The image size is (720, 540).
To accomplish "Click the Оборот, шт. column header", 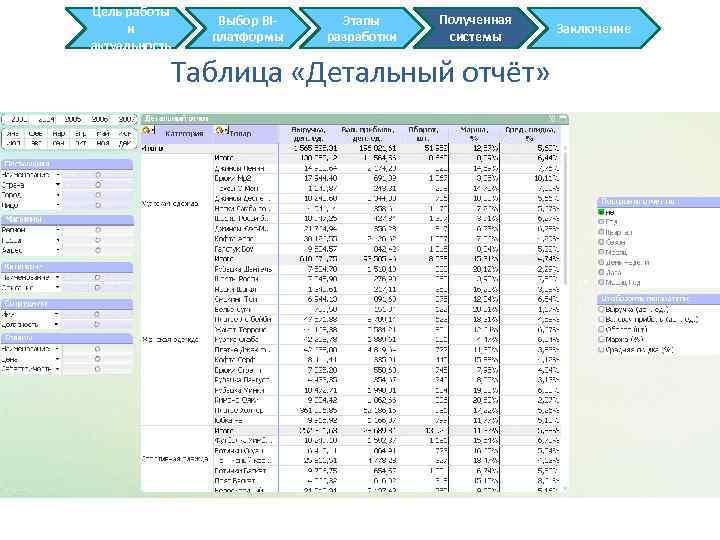I will coord(423,134).
